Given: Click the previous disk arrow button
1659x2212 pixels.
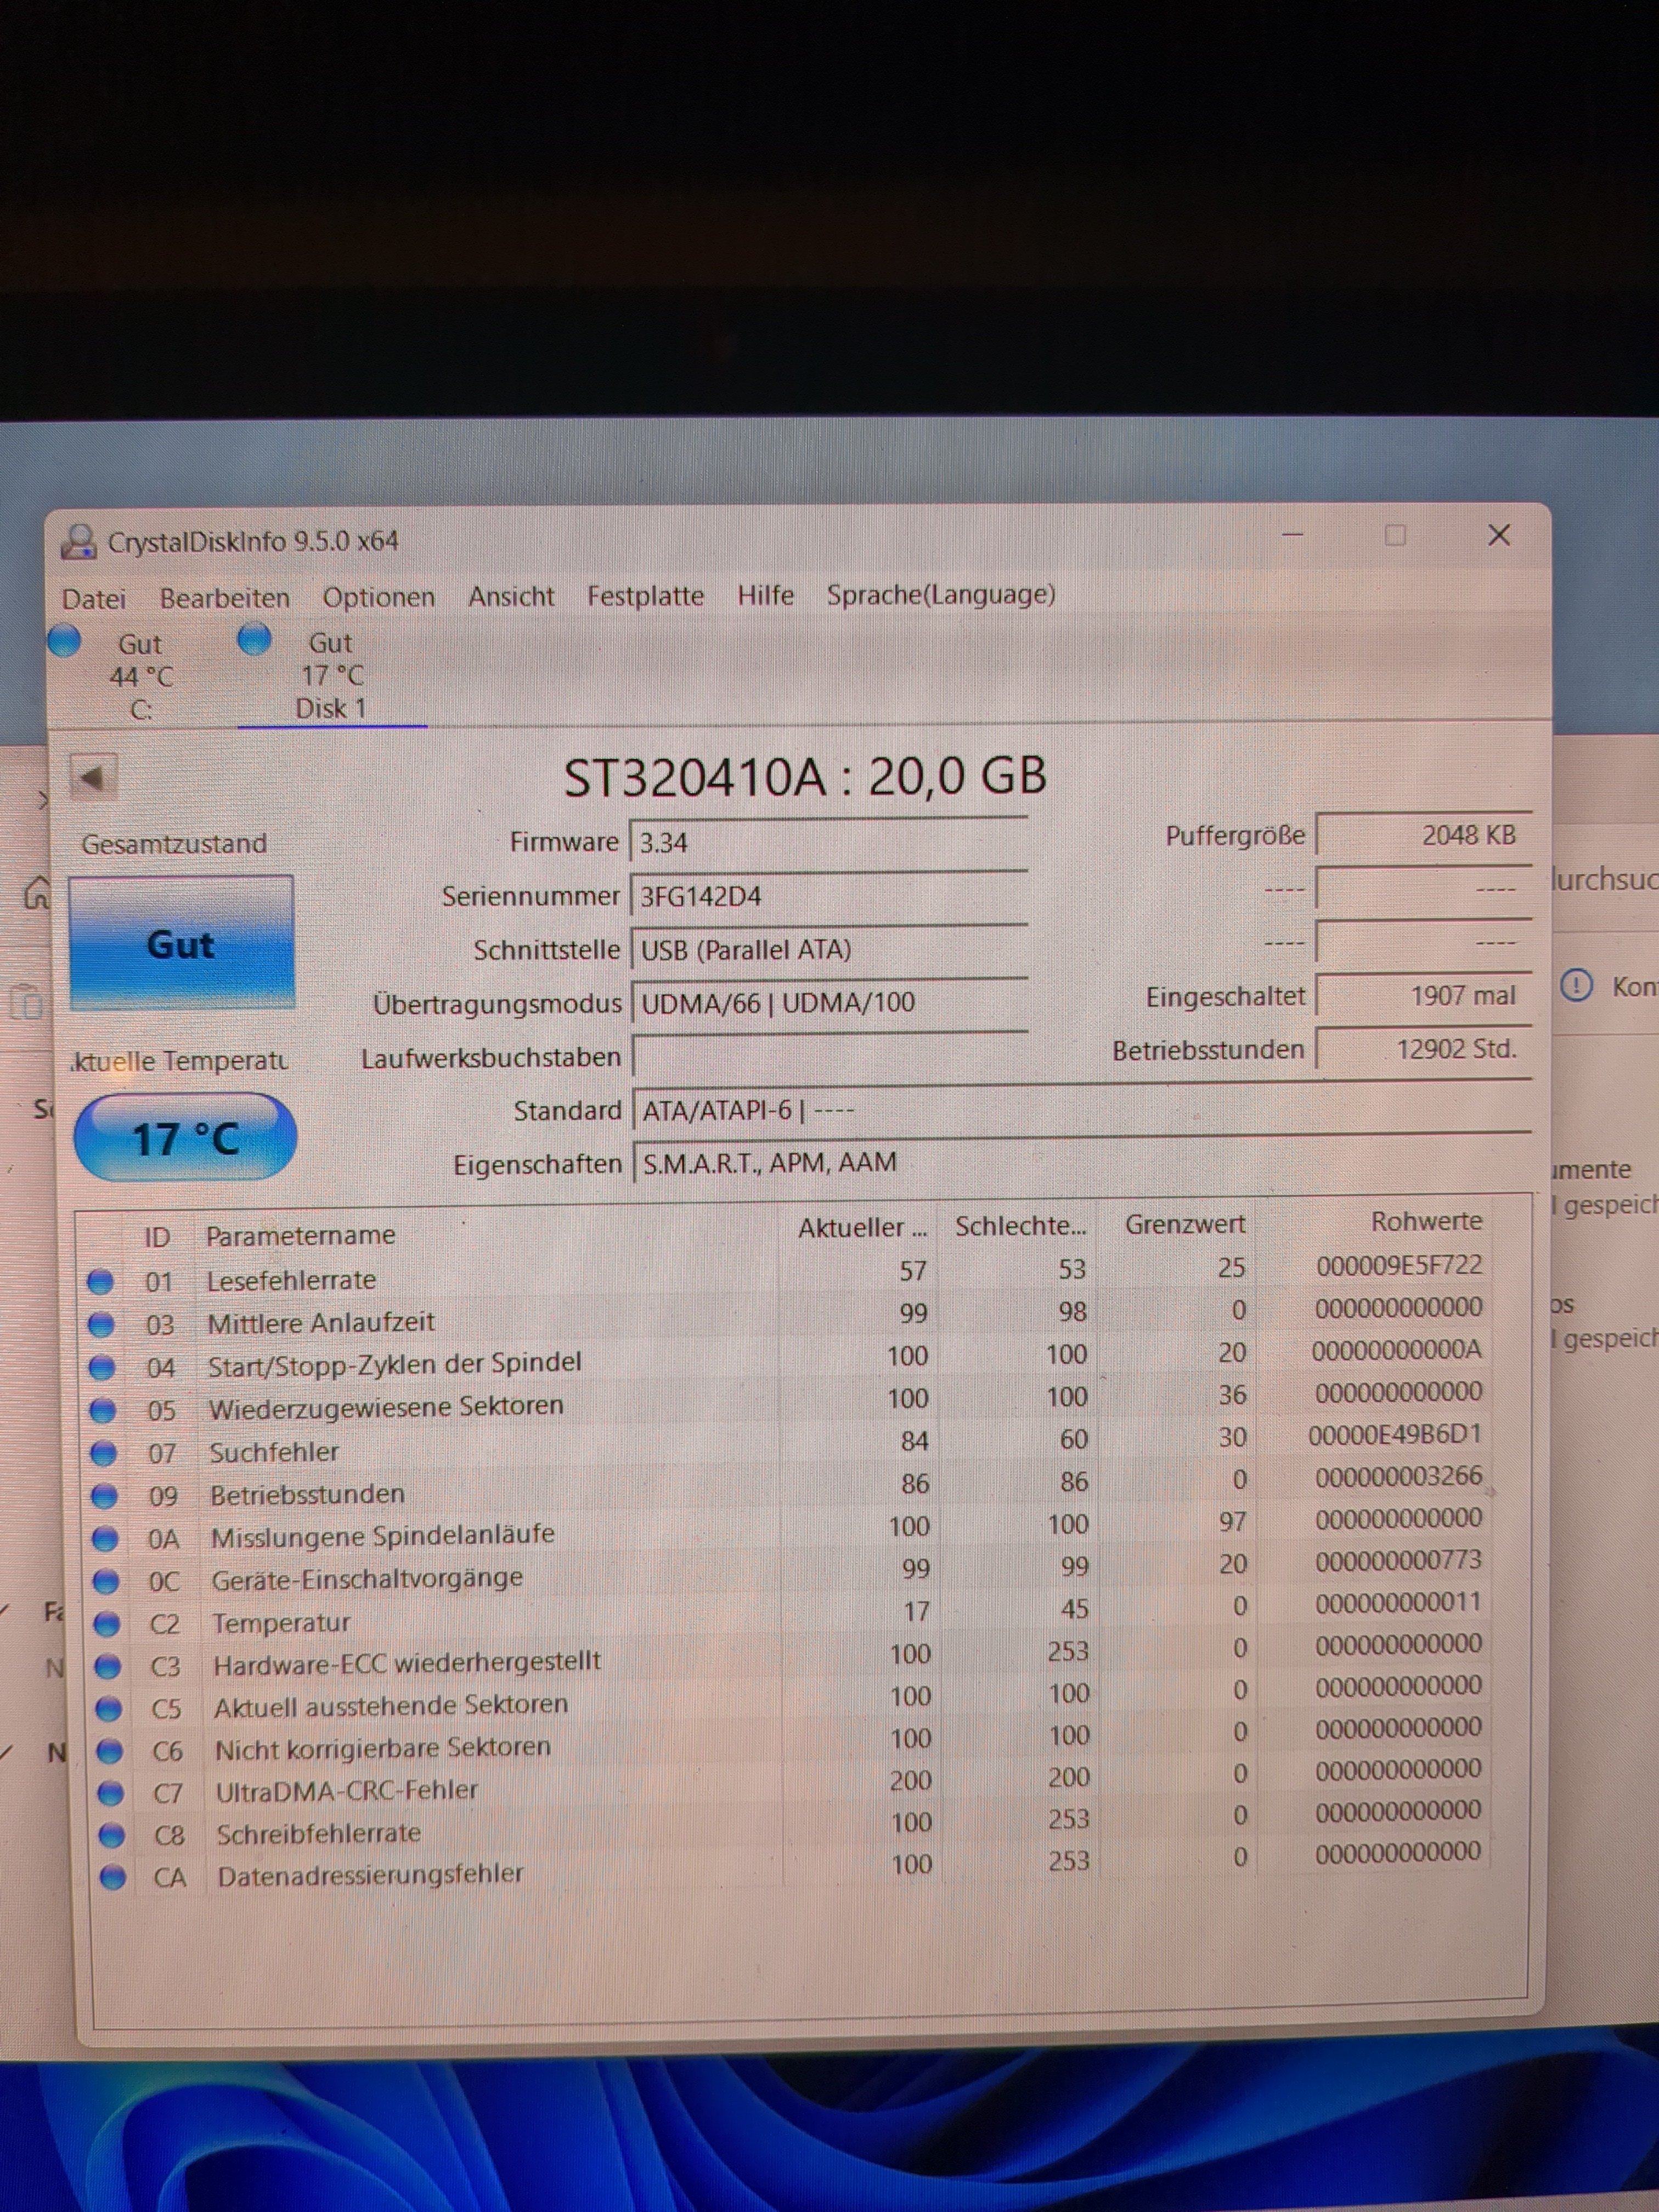Looking at the screenshot, I should tap(93, 776).
